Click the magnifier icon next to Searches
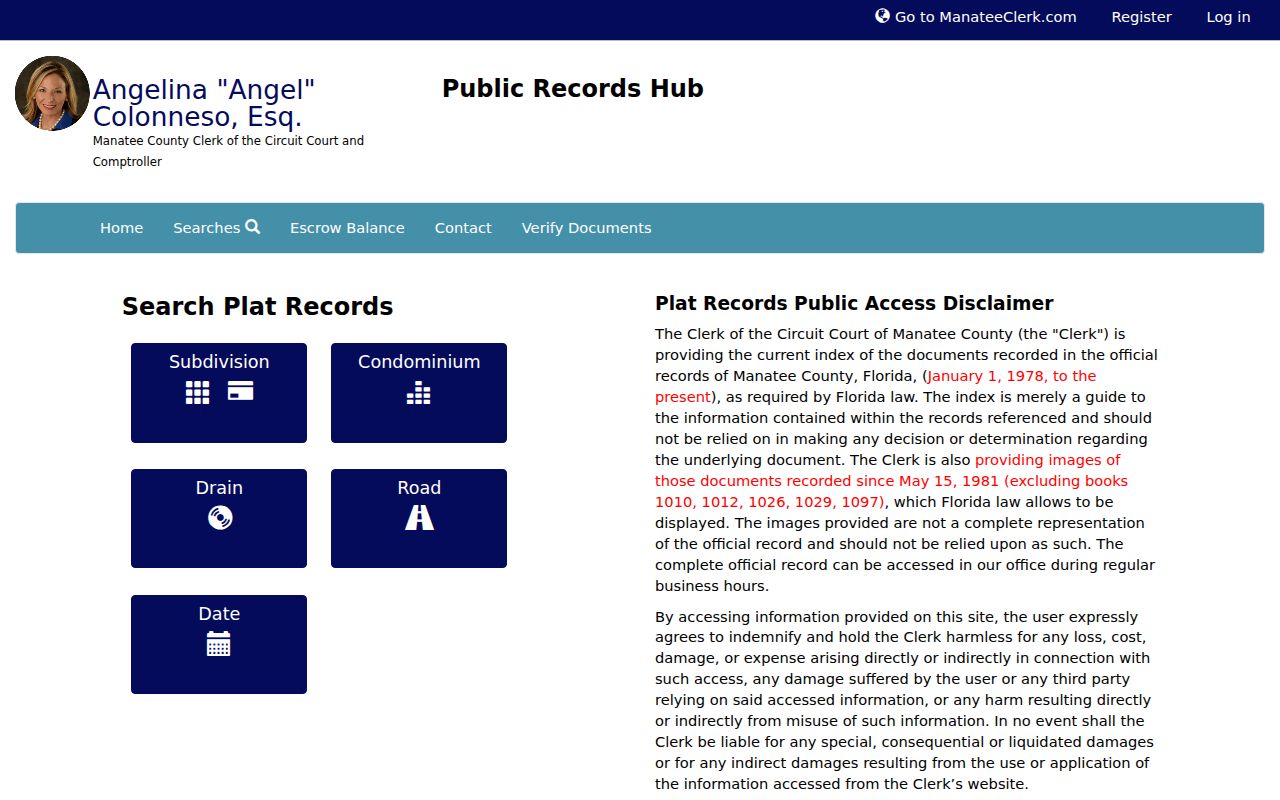This screenshot has width=1280, height=800. [x=252, y=227]
